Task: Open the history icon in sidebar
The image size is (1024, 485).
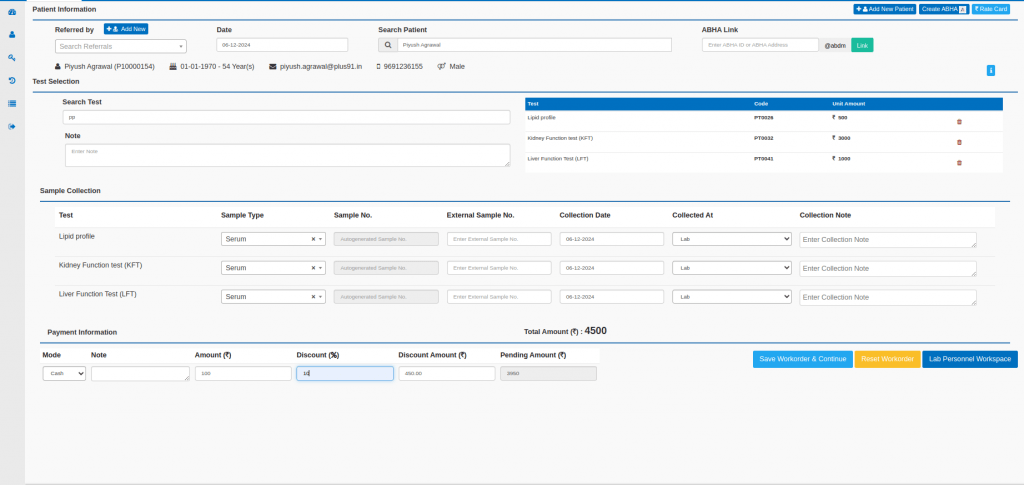Action: tap(12, 80)
